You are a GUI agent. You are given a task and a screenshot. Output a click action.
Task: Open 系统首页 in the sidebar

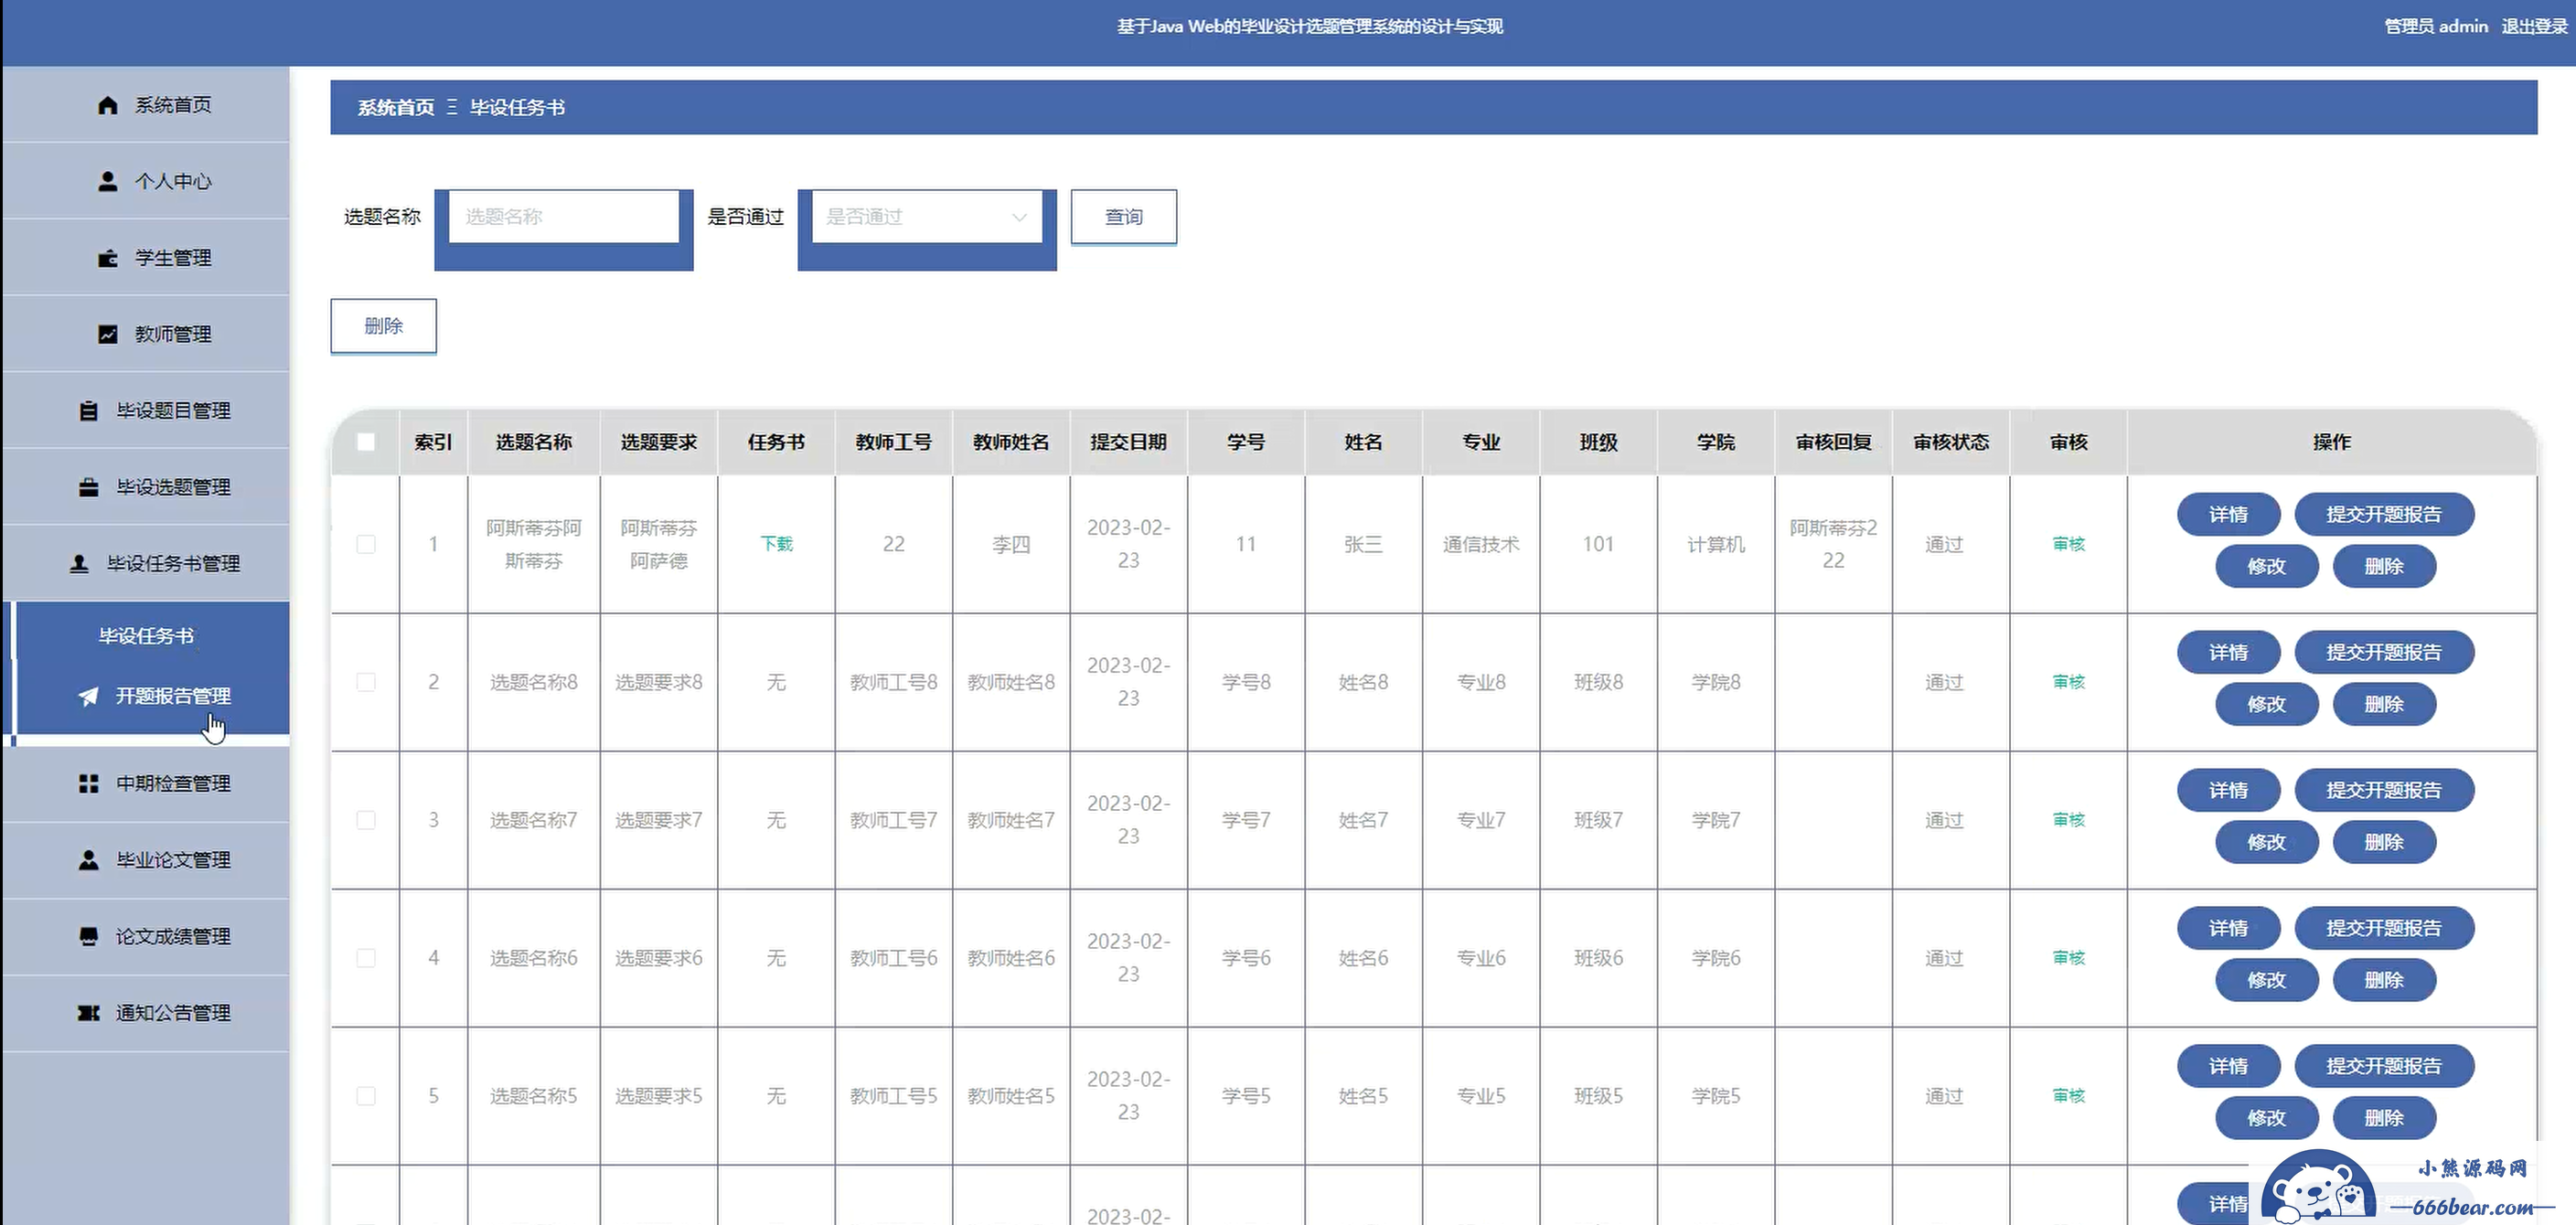(x=146, y=105)
